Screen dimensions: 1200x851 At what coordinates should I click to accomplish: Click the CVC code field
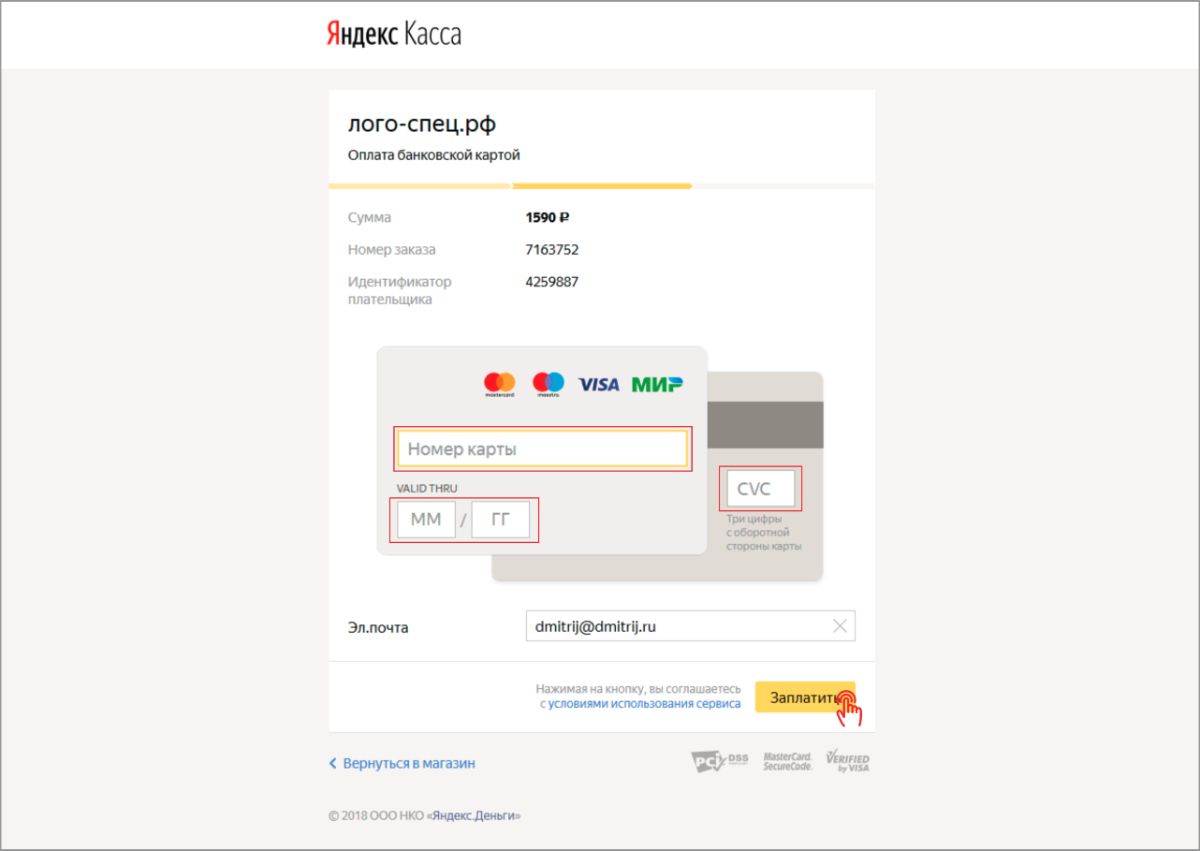click(760, 489)
